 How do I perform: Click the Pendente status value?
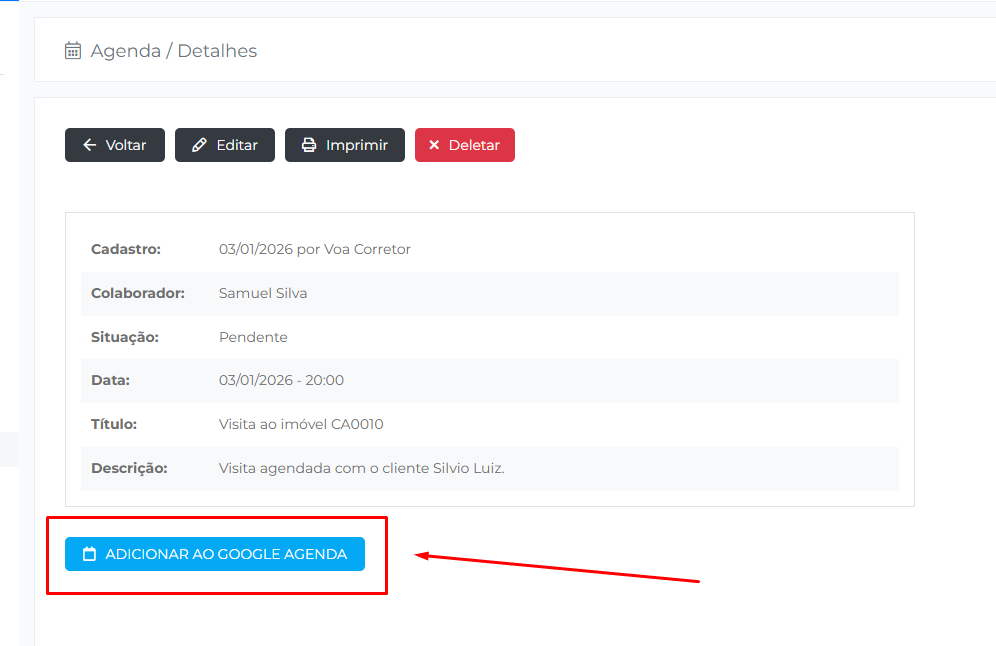coord(253,337)
